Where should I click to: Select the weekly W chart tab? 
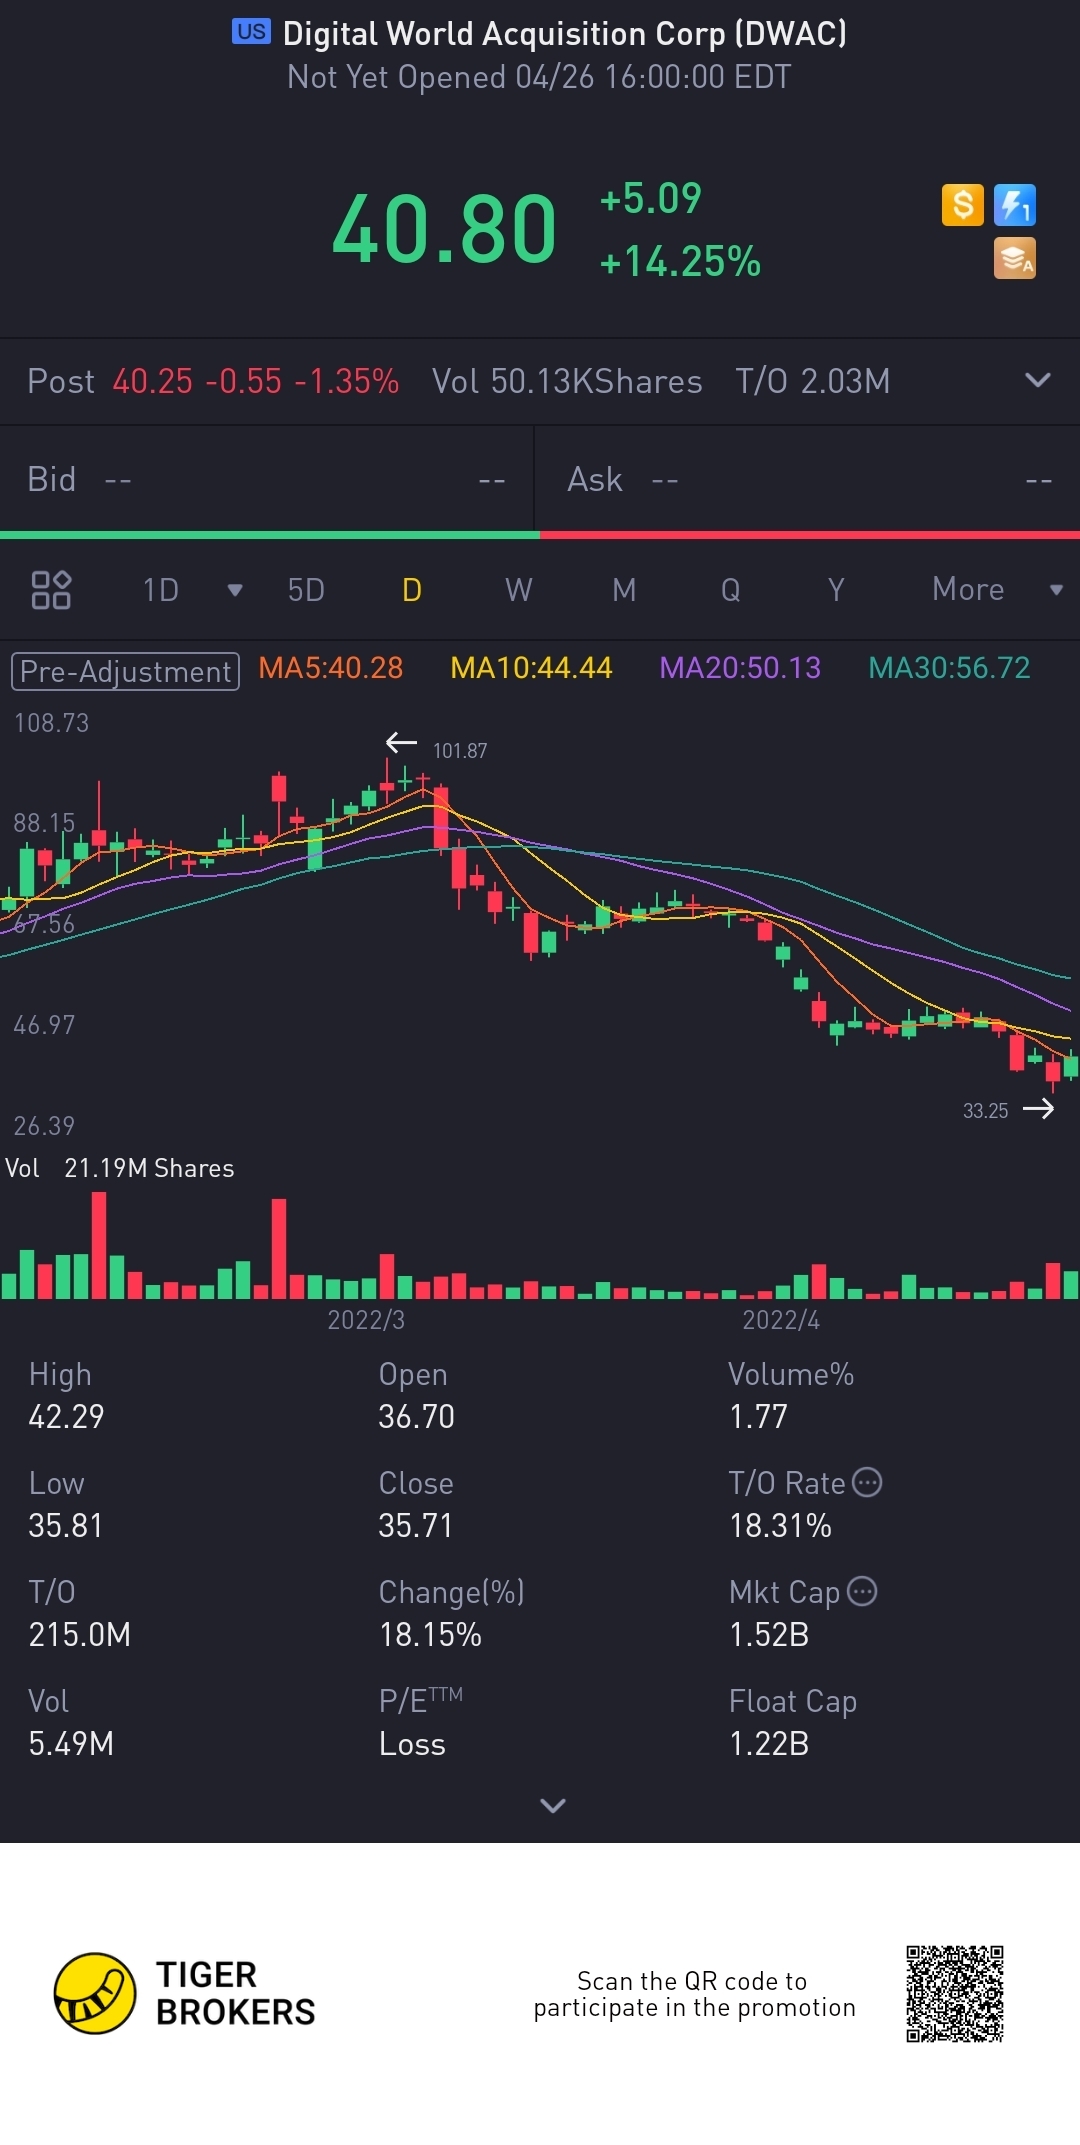tap(518, 590)
